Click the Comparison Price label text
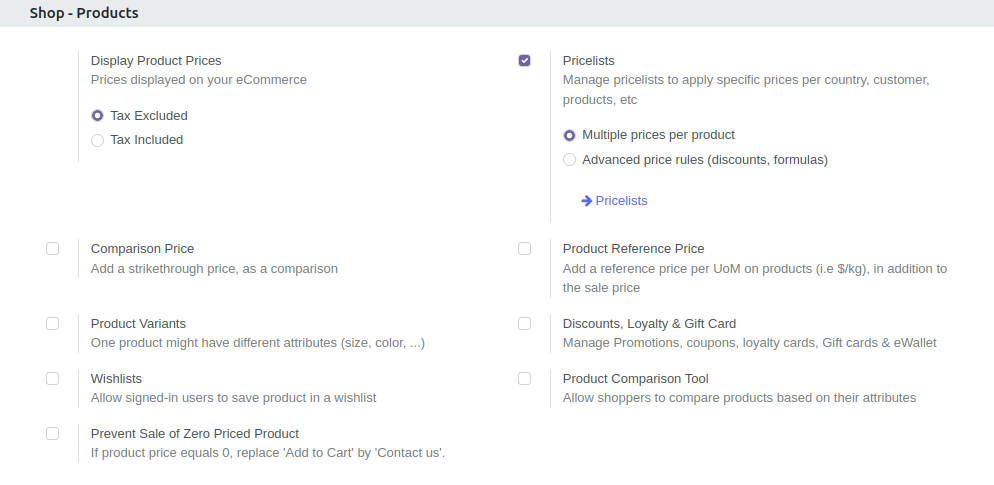The height and width of the screenshot is (485, 994). coord(142,249)
